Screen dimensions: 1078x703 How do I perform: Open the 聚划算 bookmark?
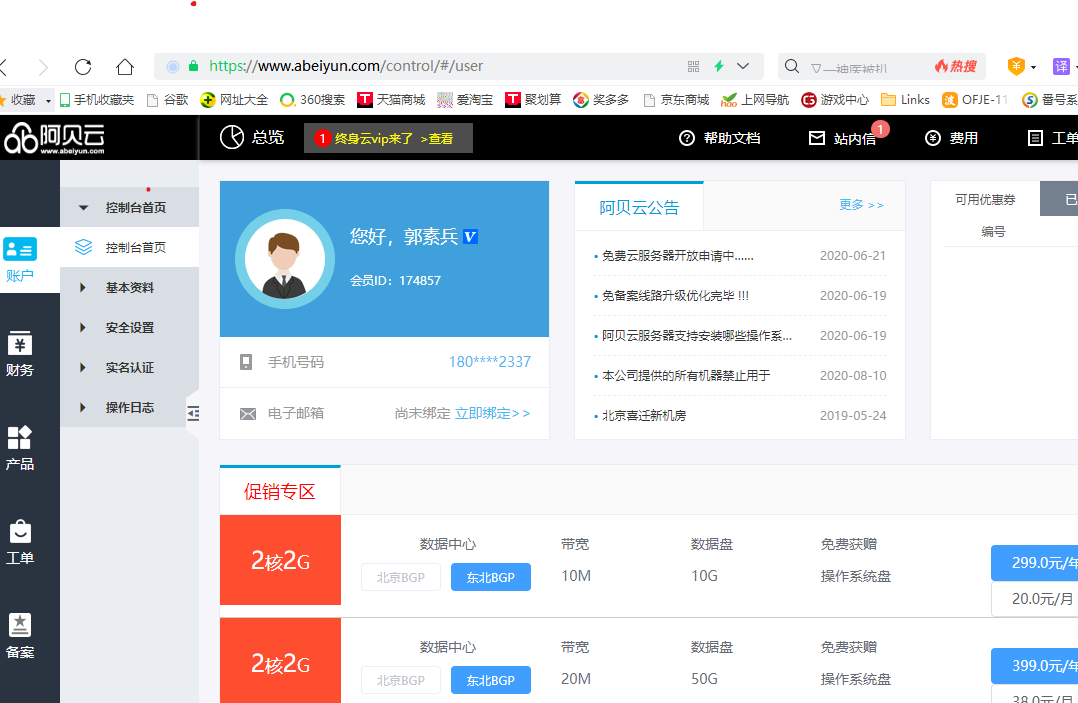coord(533,100)
